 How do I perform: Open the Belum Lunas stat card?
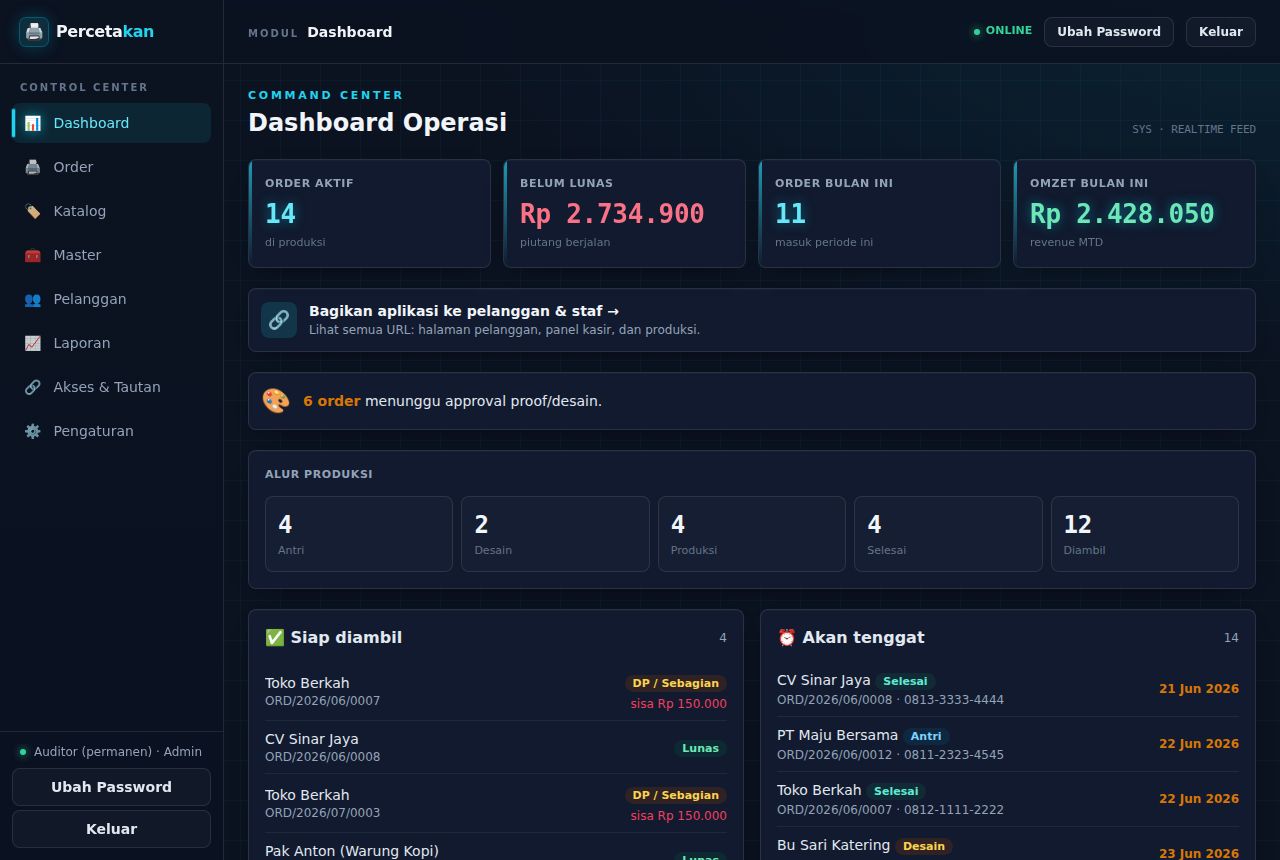(624, 214)
